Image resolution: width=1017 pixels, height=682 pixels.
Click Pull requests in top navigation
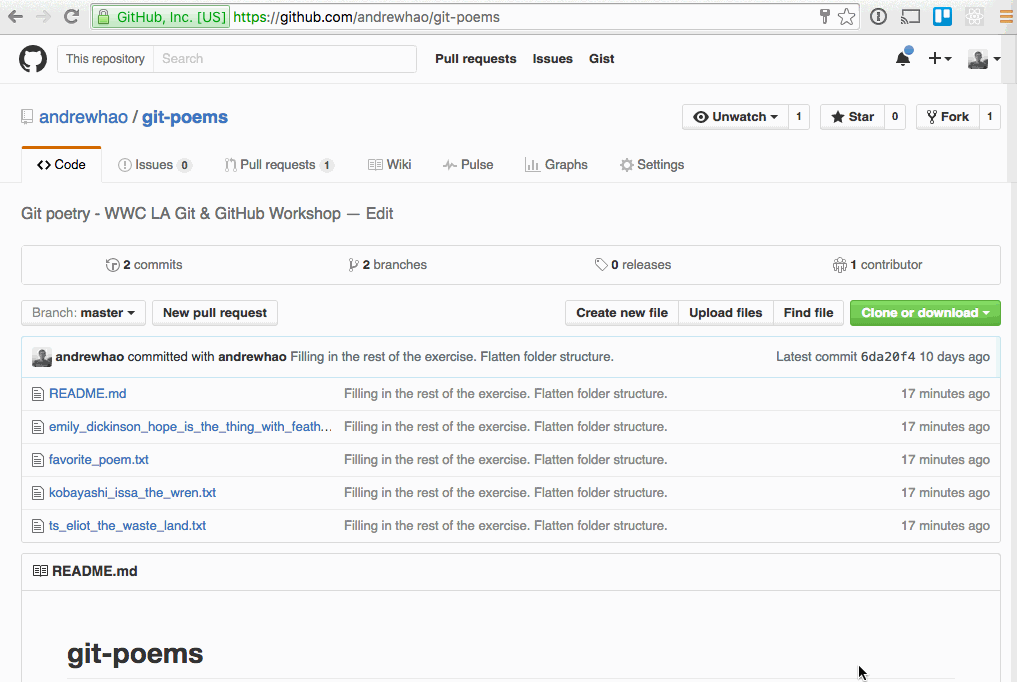475,59
